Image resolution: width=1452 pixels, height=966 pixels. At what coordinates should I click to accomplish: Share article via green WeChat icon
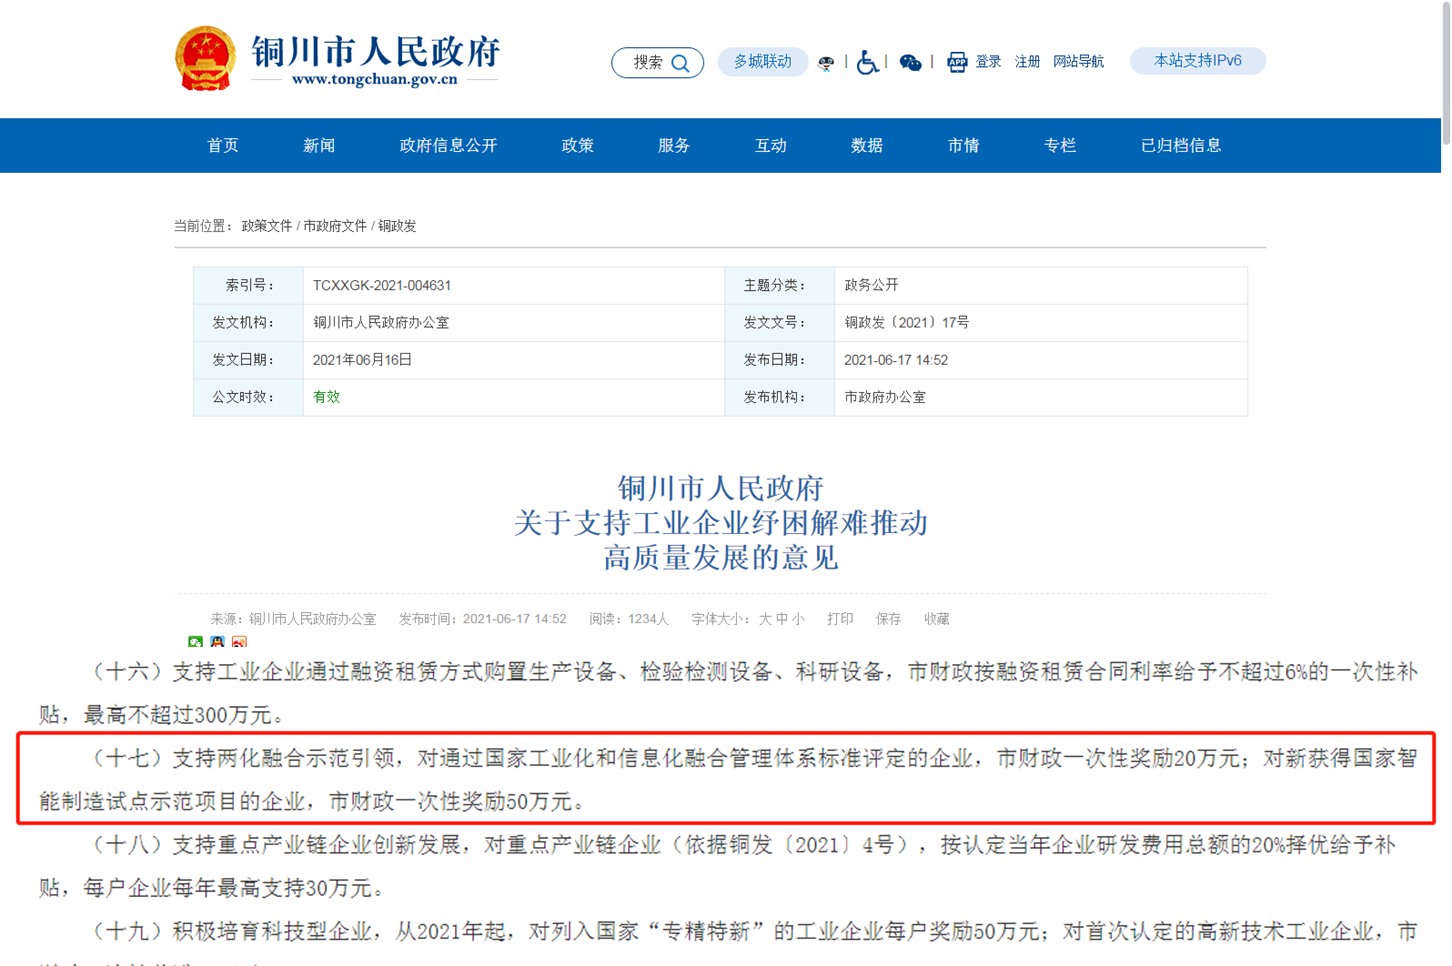tap(195, 642)
